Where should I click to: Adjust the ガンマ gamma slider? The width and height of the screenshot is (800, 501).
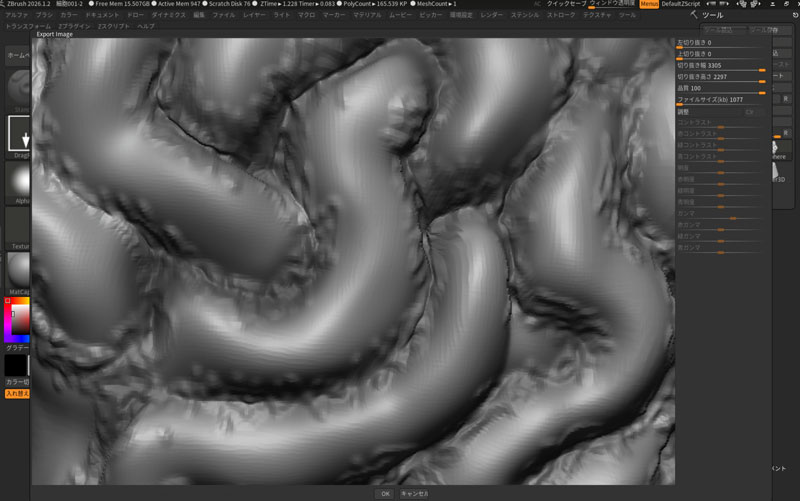721,214
